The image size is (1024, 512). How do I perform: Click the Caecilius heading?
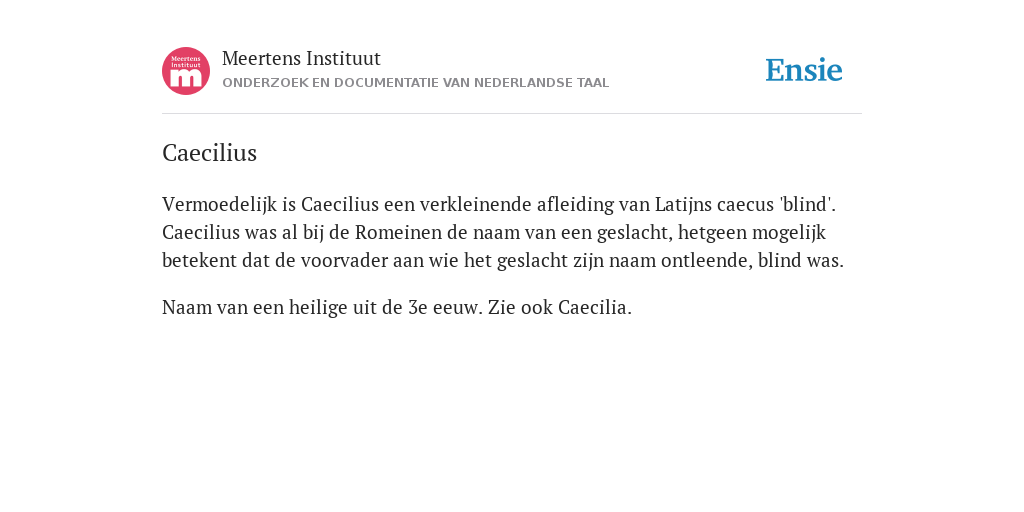tap(210, 153)
